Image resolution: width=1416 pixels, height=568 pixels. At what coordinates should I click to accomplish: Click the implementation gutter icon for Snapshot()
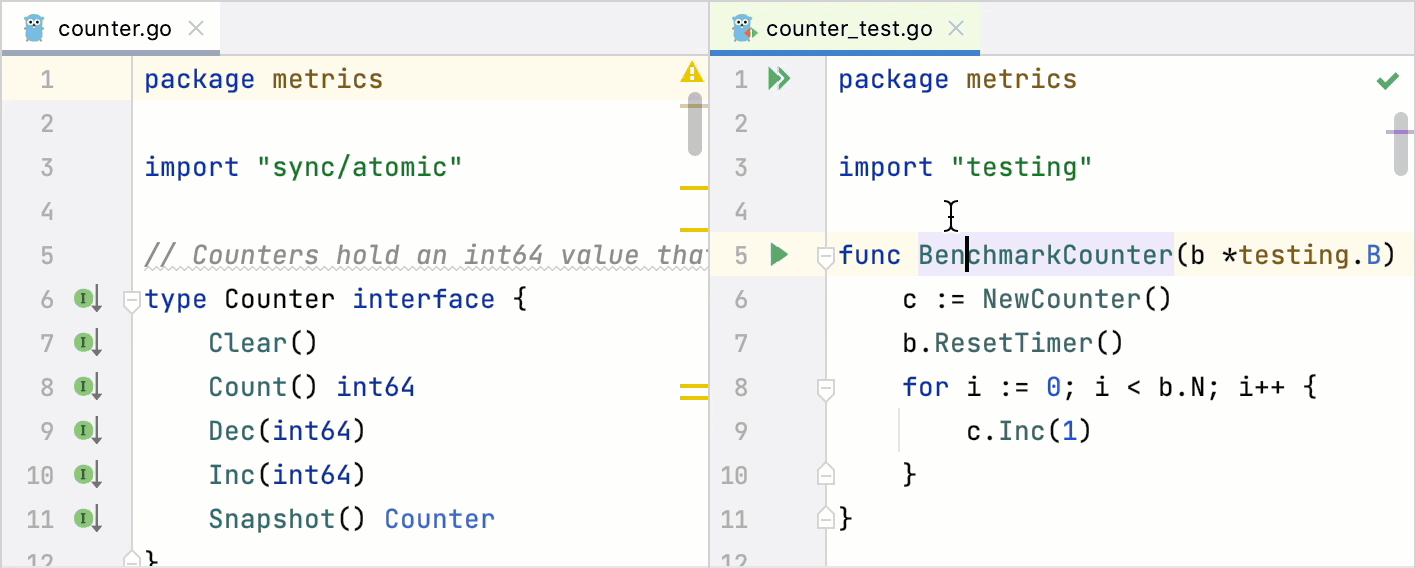pyautogui.click(x=88, y=519)
